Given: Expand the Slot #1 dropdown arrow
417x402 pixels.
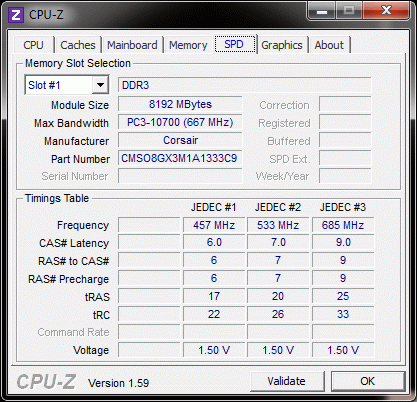Looking at the screenshot, I should coord(100,85).
